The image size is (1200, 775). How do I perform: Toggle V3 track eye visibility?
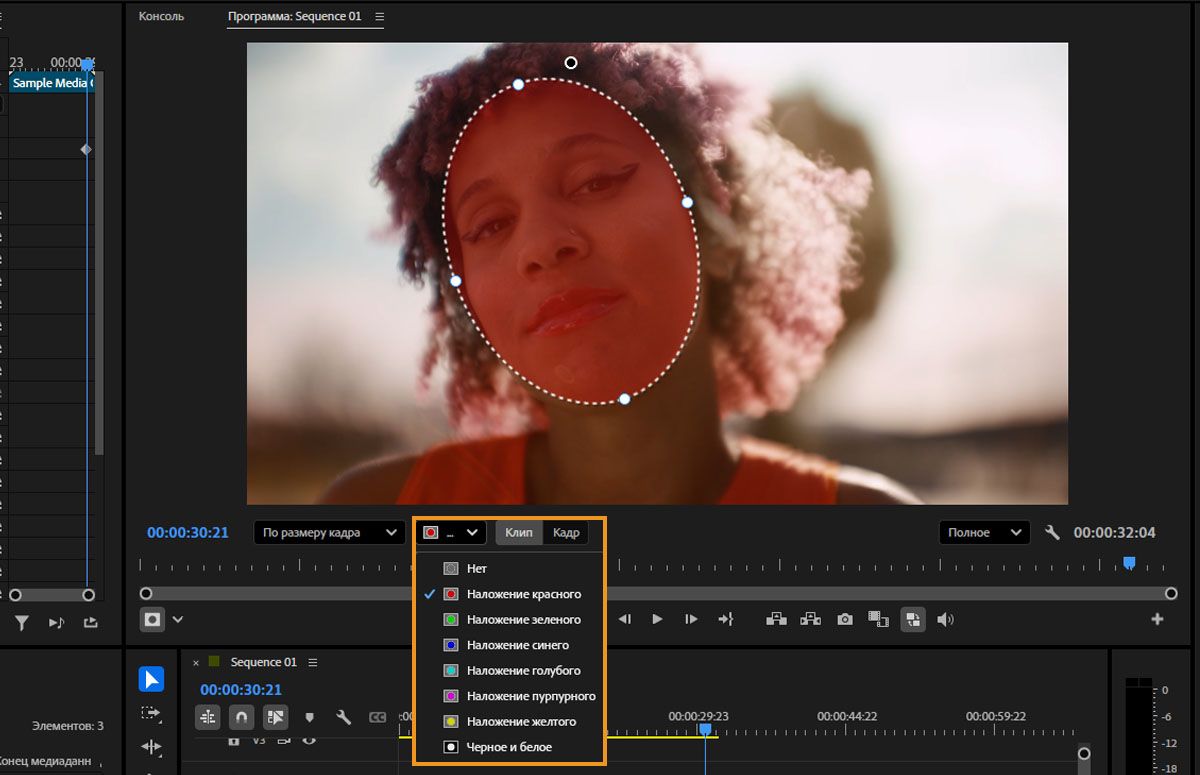tap(309, 741)
